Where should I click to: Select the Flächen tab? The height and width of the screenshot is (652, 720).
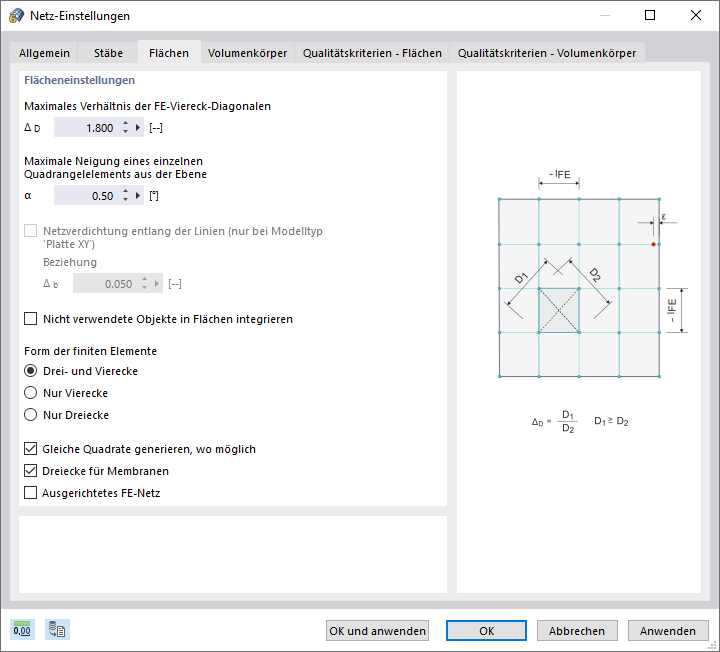[x=169, y=53]
